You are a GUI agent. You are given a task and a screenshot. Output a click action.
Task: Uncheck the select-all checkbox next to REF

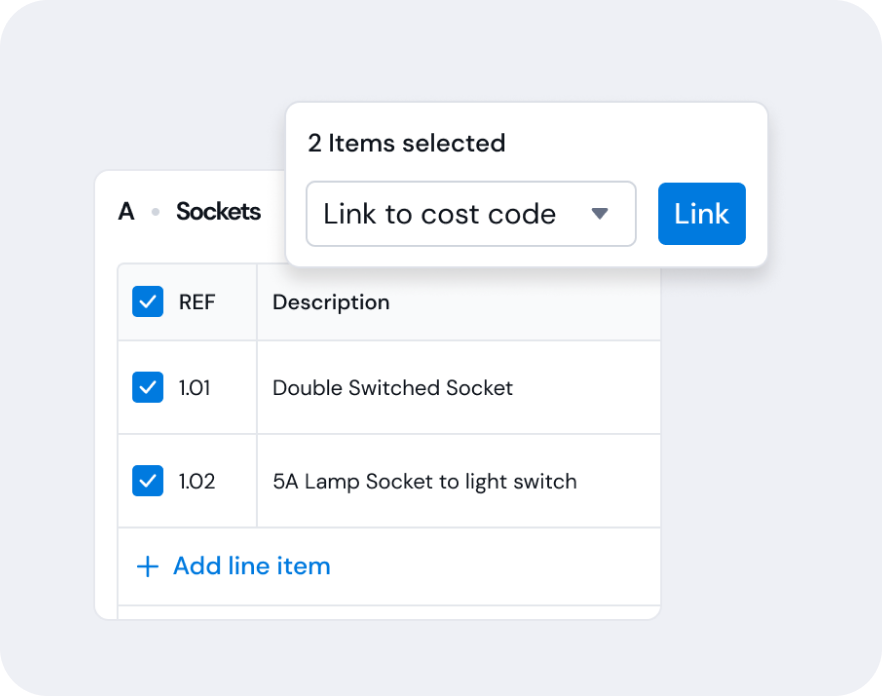pos(148,302)
